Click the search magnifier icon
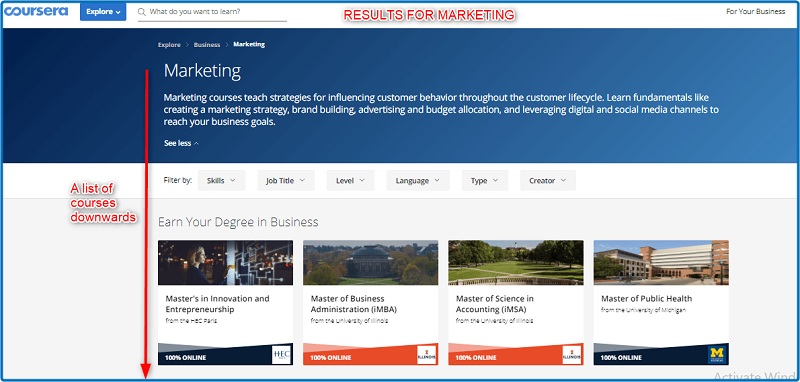The image size is (800, 382). point(142,11)
